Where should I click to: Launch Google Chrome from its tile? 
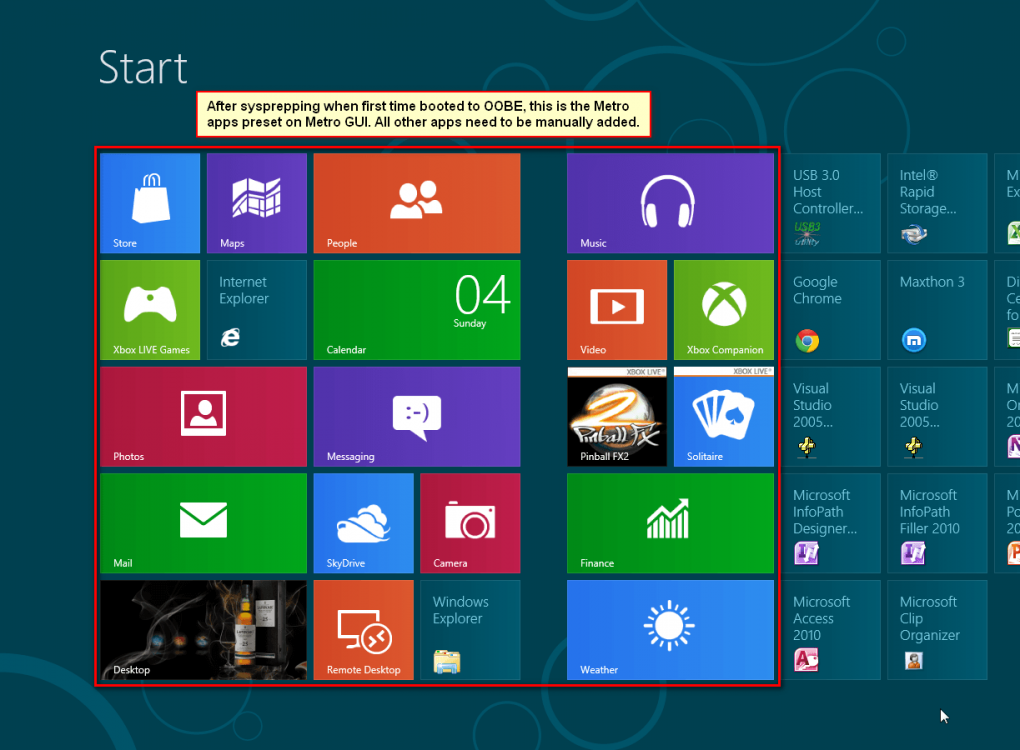(830, 309)
